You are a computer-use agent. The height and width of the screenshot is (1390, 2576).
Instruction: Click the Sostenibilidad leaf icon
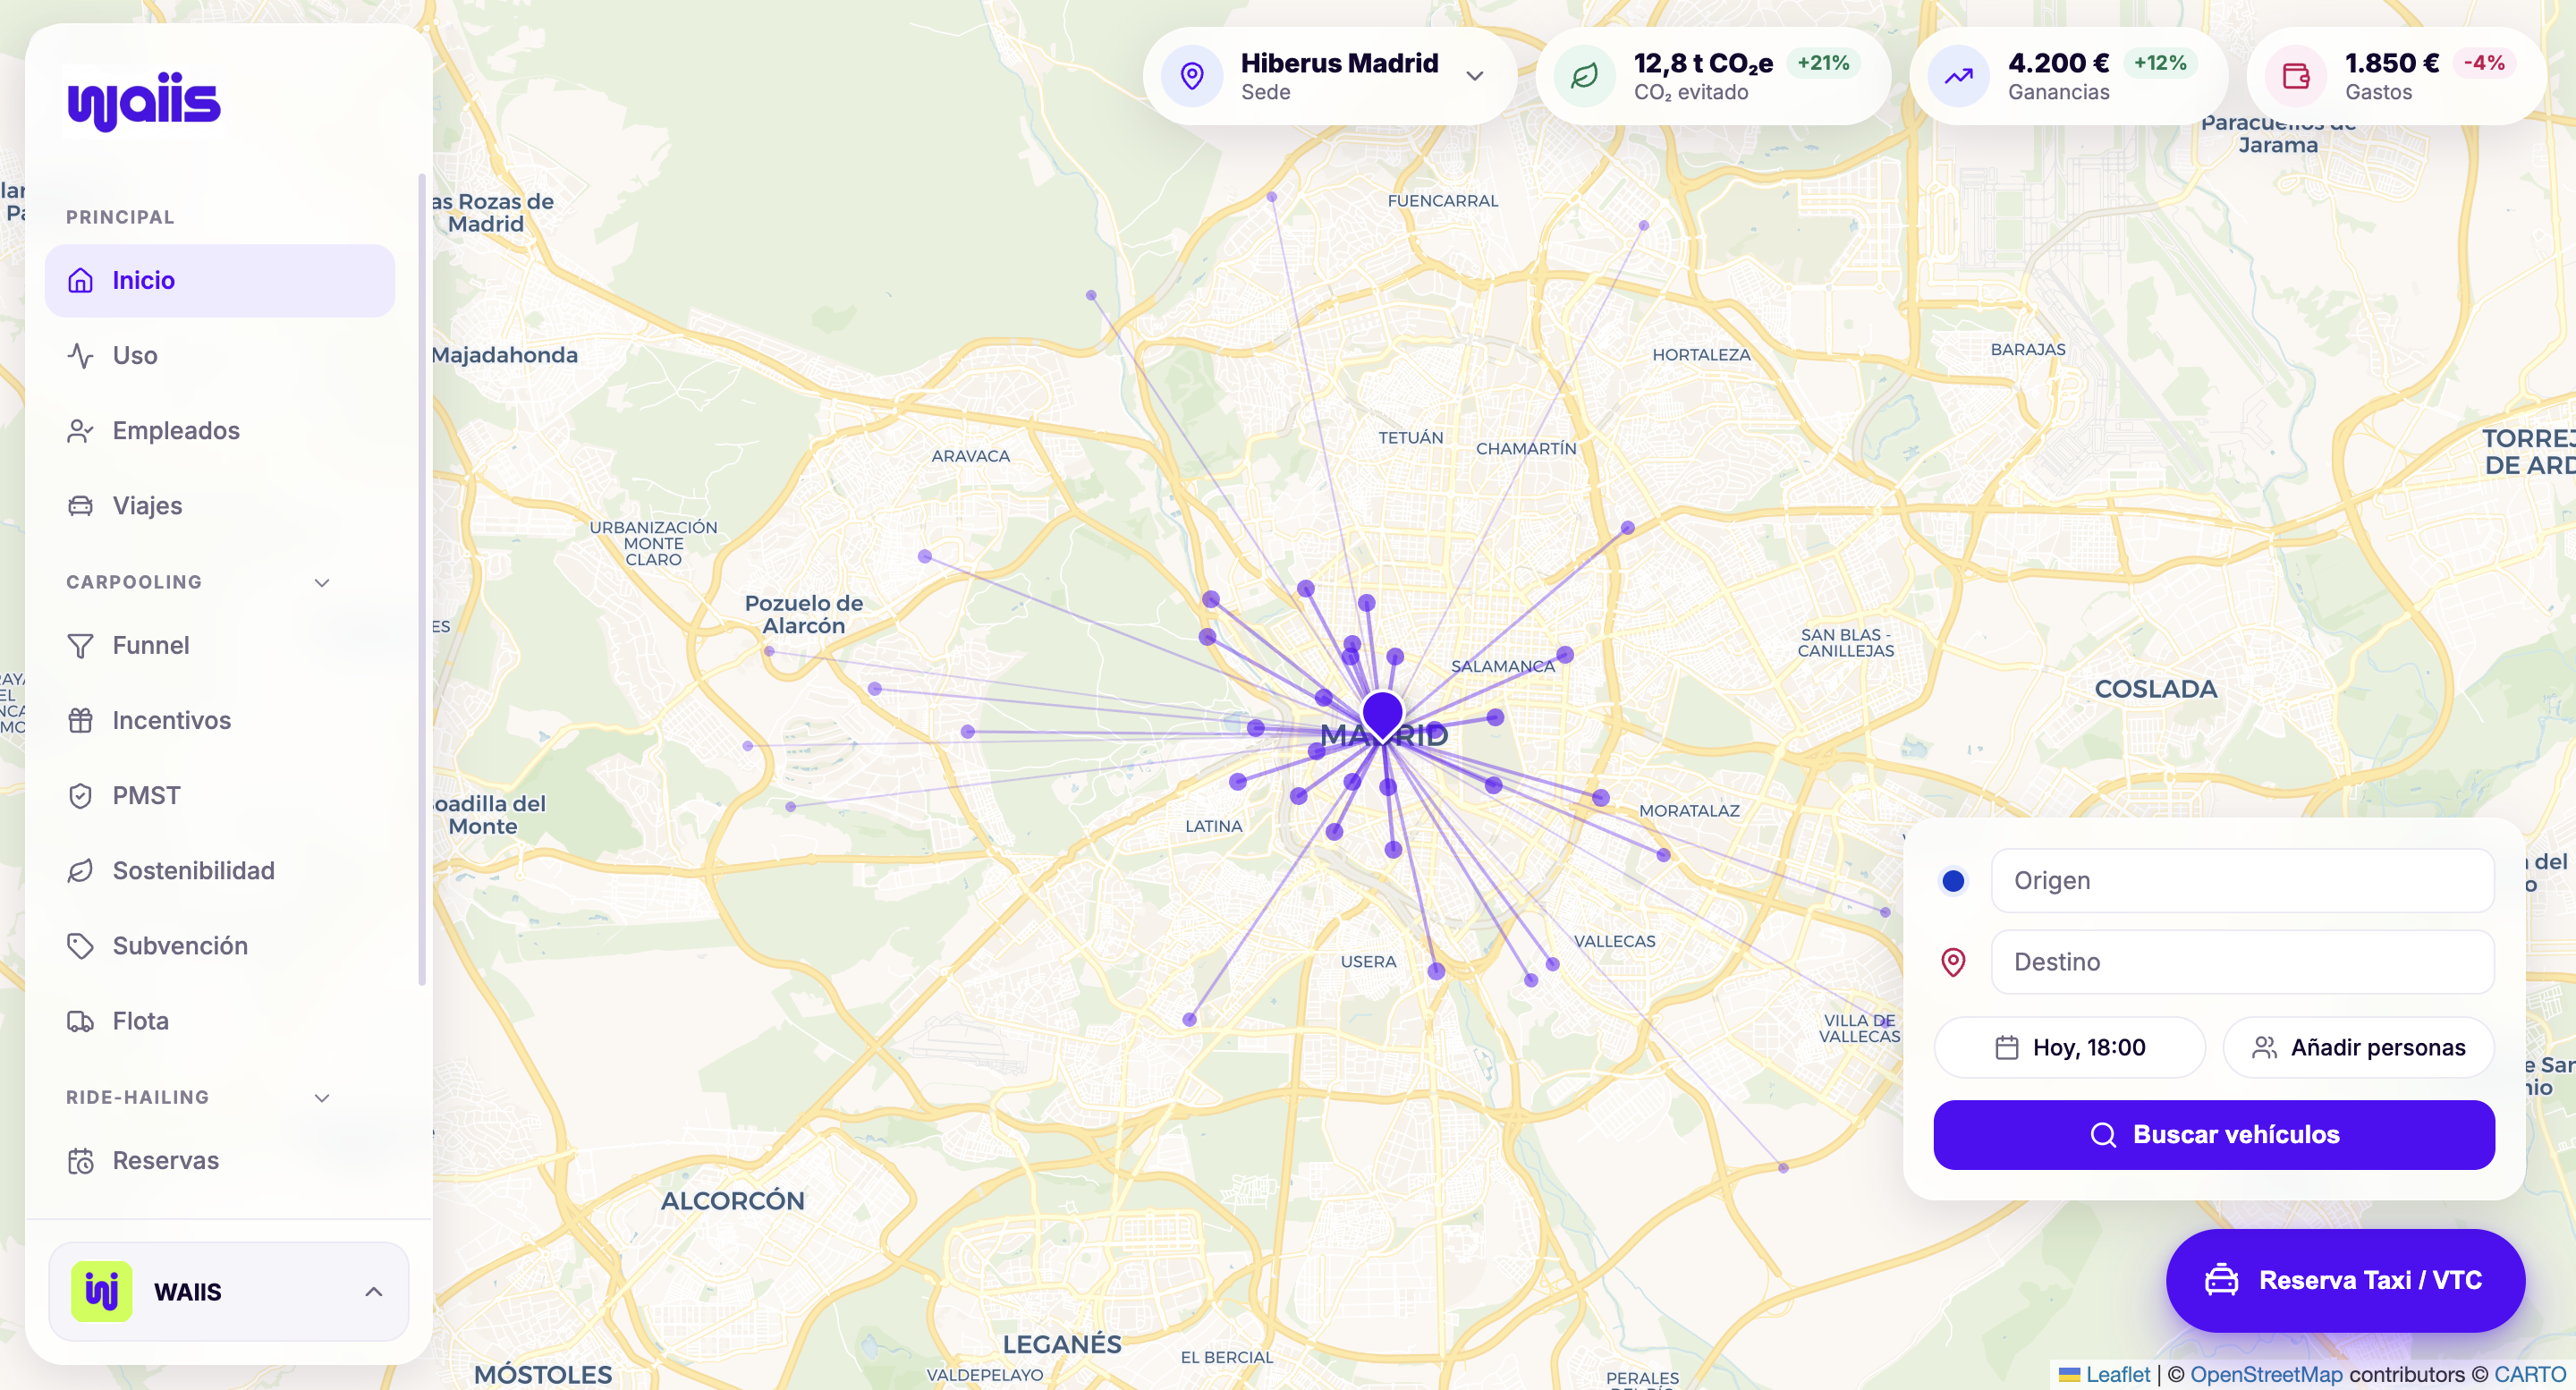pyautogui.click(x=80, y=871)
